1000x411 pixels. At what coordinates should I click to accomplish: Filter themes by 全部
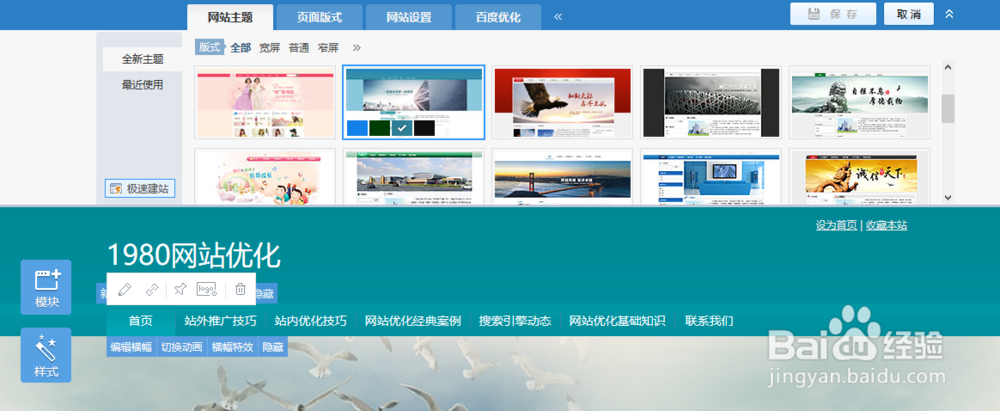click(240, 47)
